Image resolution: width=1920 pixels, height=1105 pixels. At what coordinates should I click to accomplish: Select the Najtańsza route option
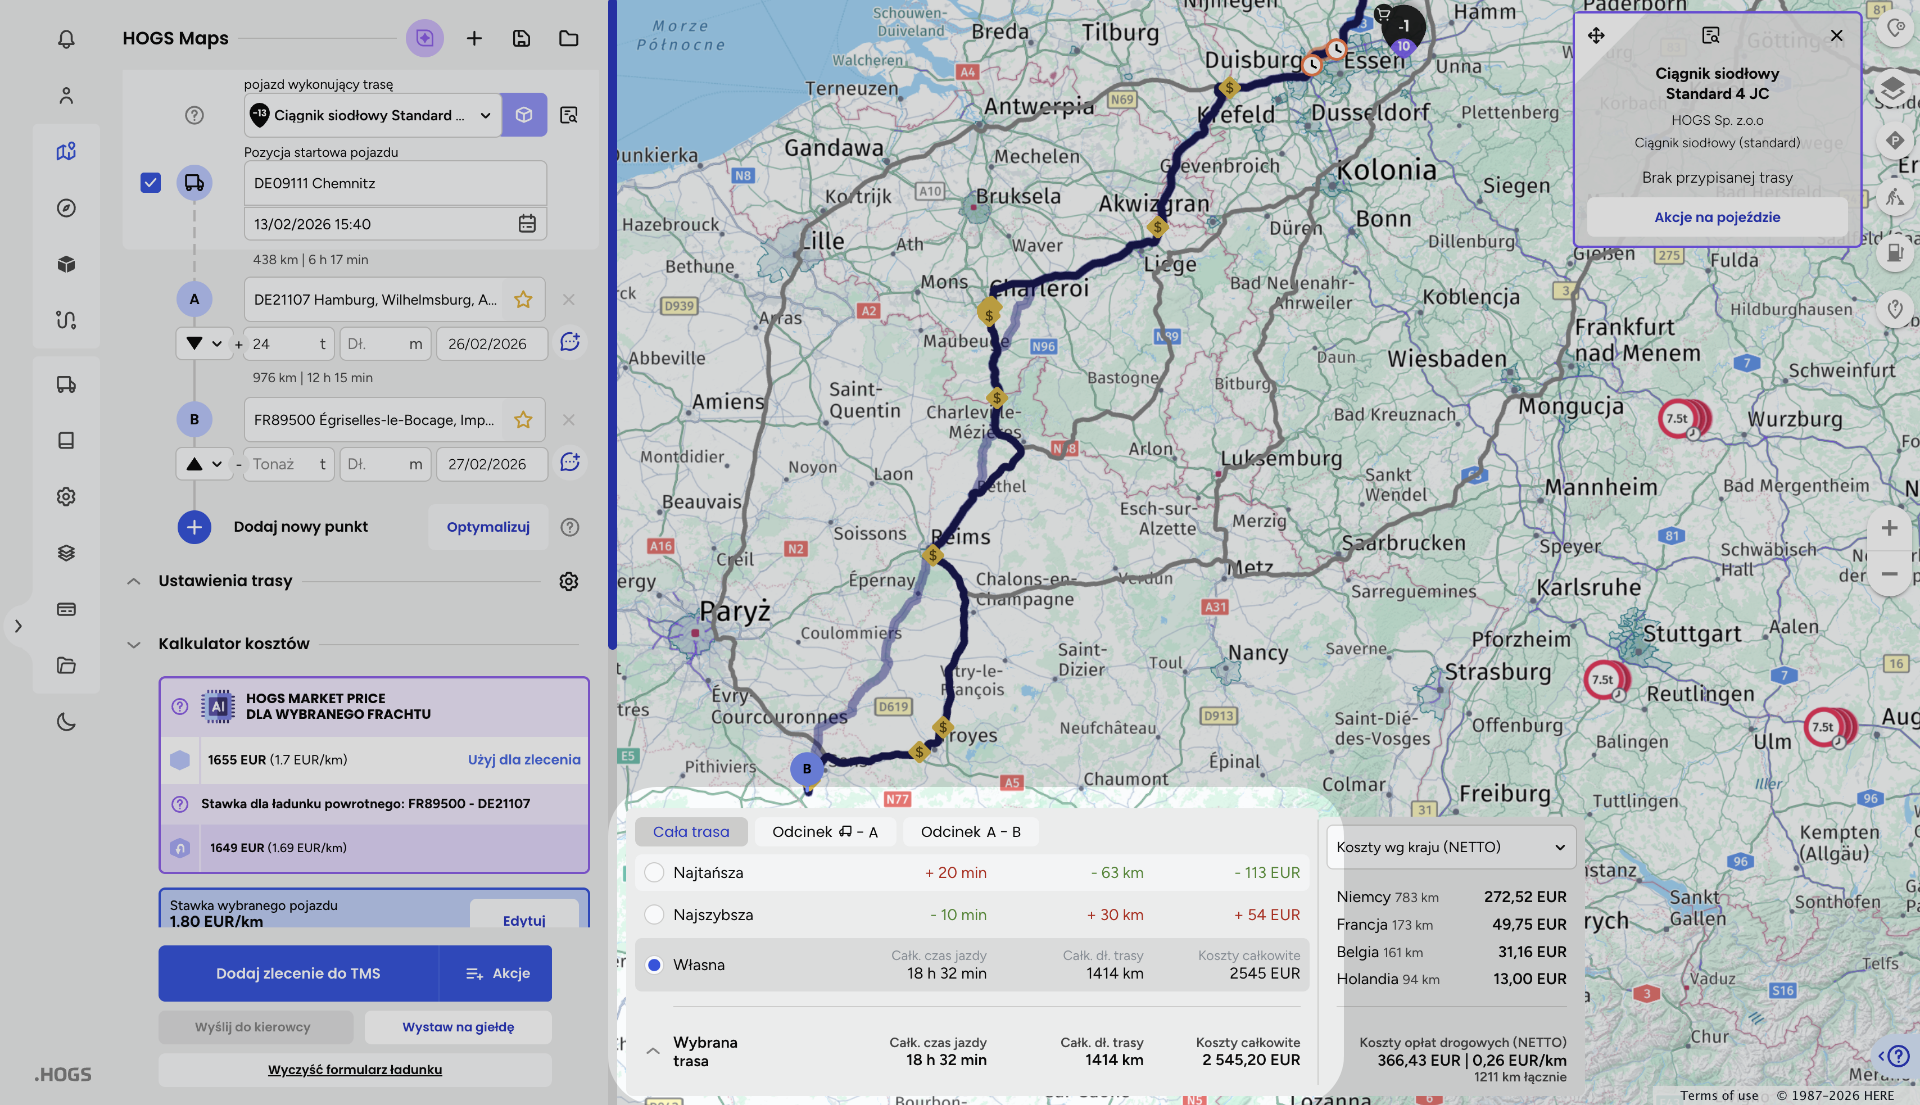coord(655,873)
